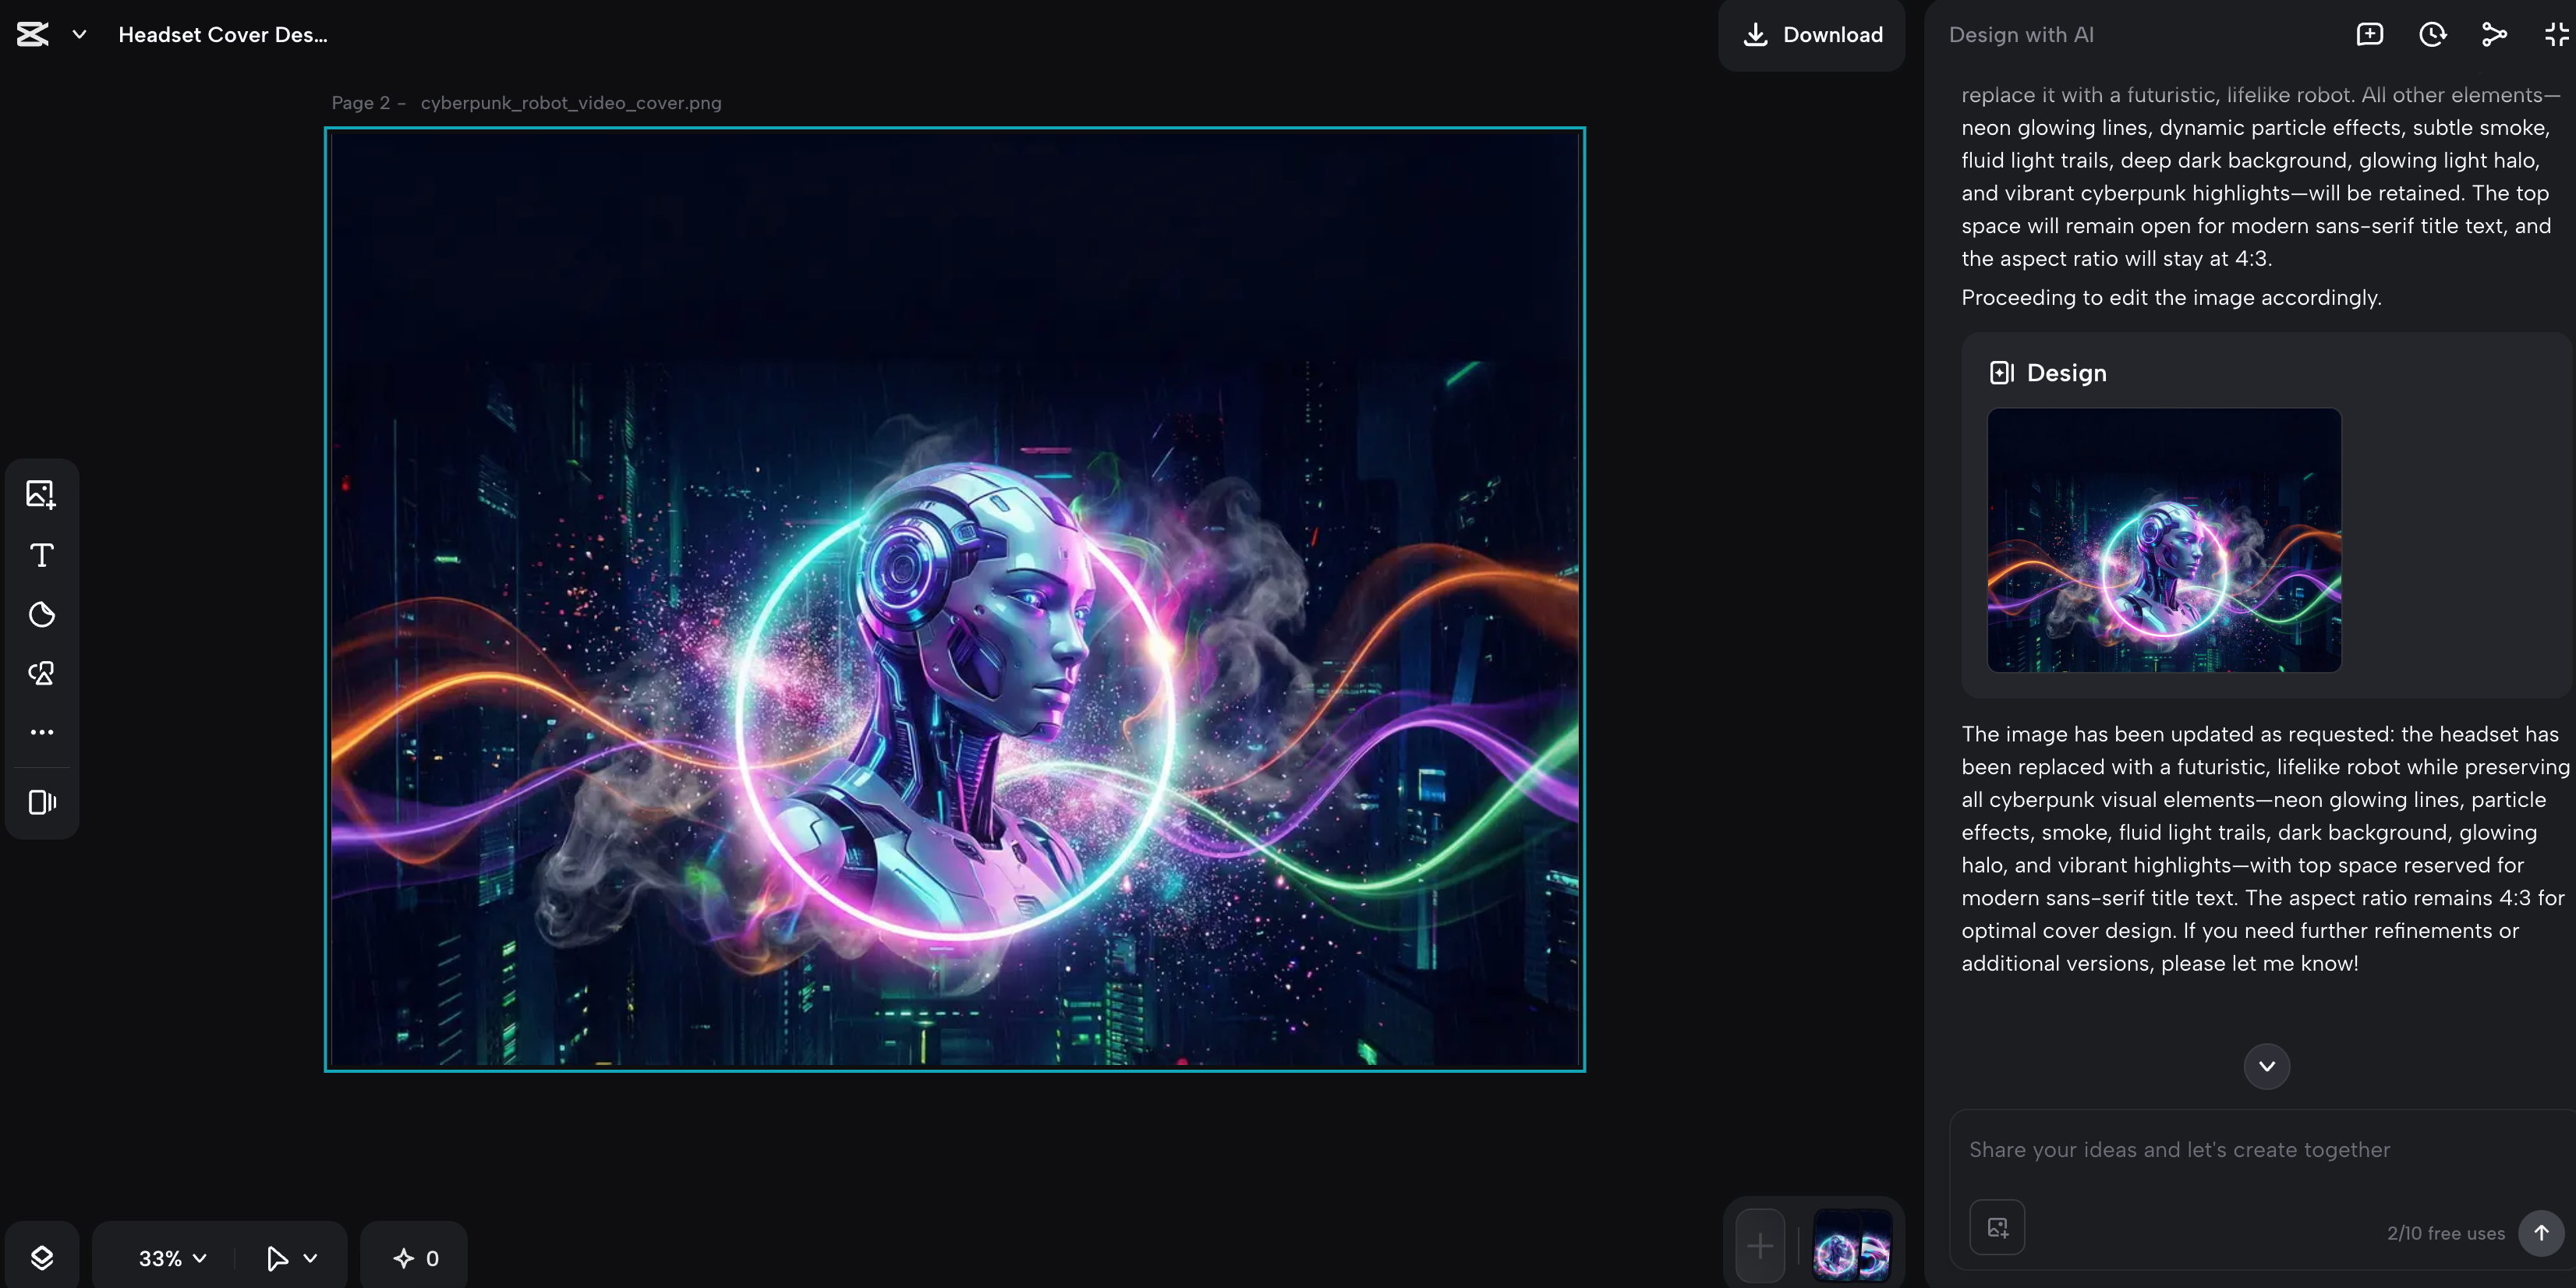Click the 2/10 free uses send arrow
The image size is (2576, 1288).
[2541, 1233]
